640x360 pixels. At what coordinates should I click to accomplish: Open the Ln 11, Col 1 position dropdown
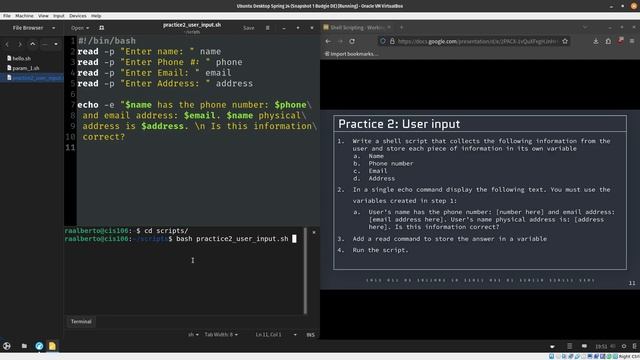[x=276, y=335]
